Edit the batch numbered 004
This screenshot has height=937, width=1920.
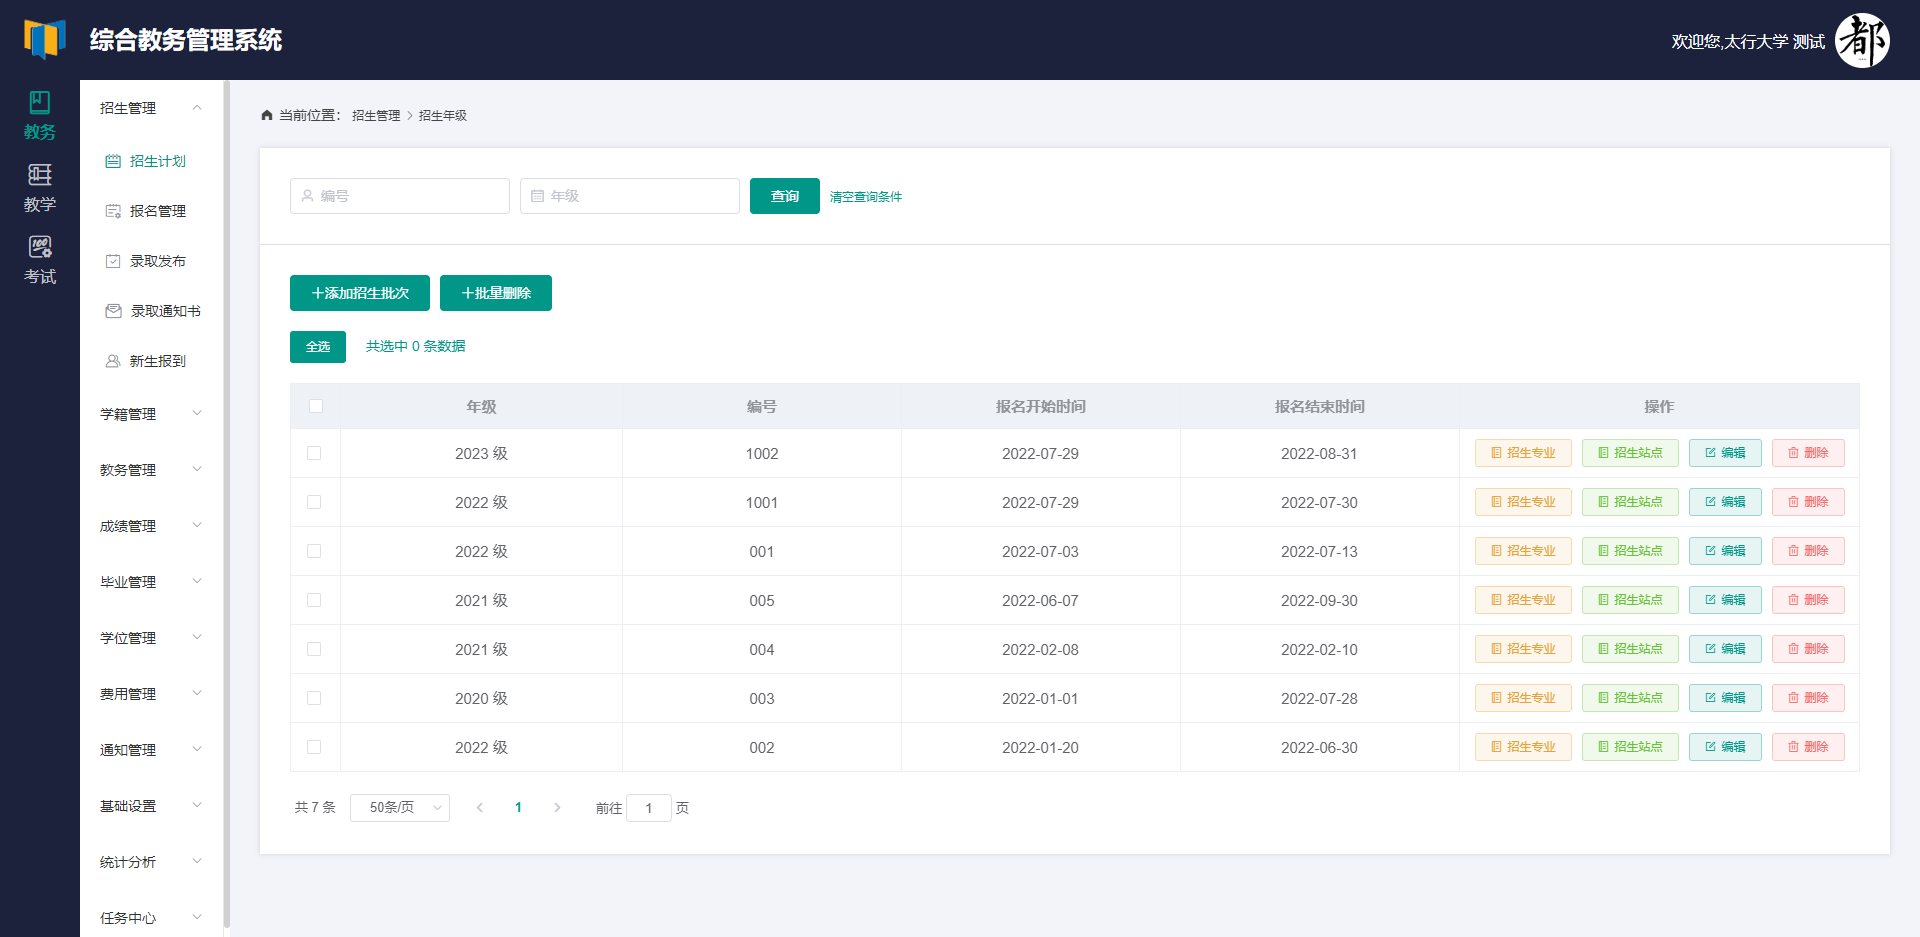pyautogui.click(x=1725, y=649)
